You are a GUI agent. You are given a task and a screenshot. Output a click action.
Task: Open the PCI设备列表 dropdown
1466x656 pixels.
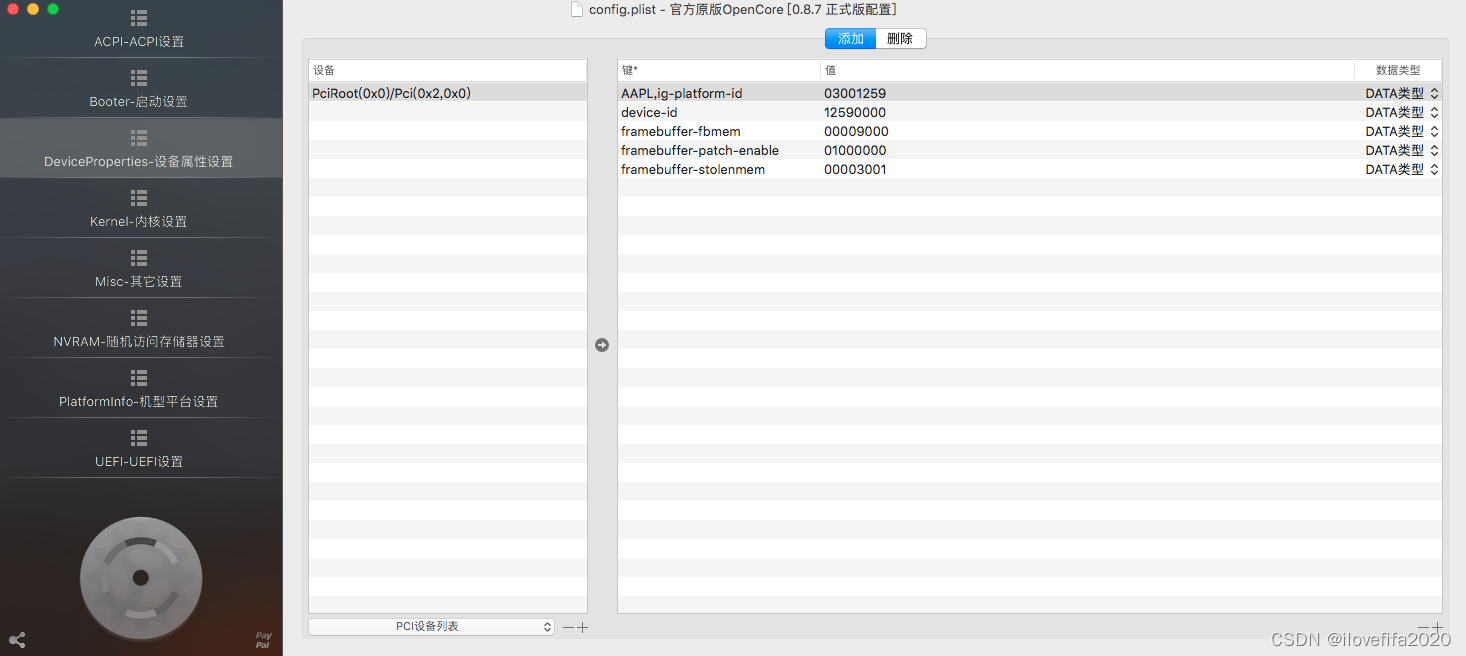coord(431,626)
